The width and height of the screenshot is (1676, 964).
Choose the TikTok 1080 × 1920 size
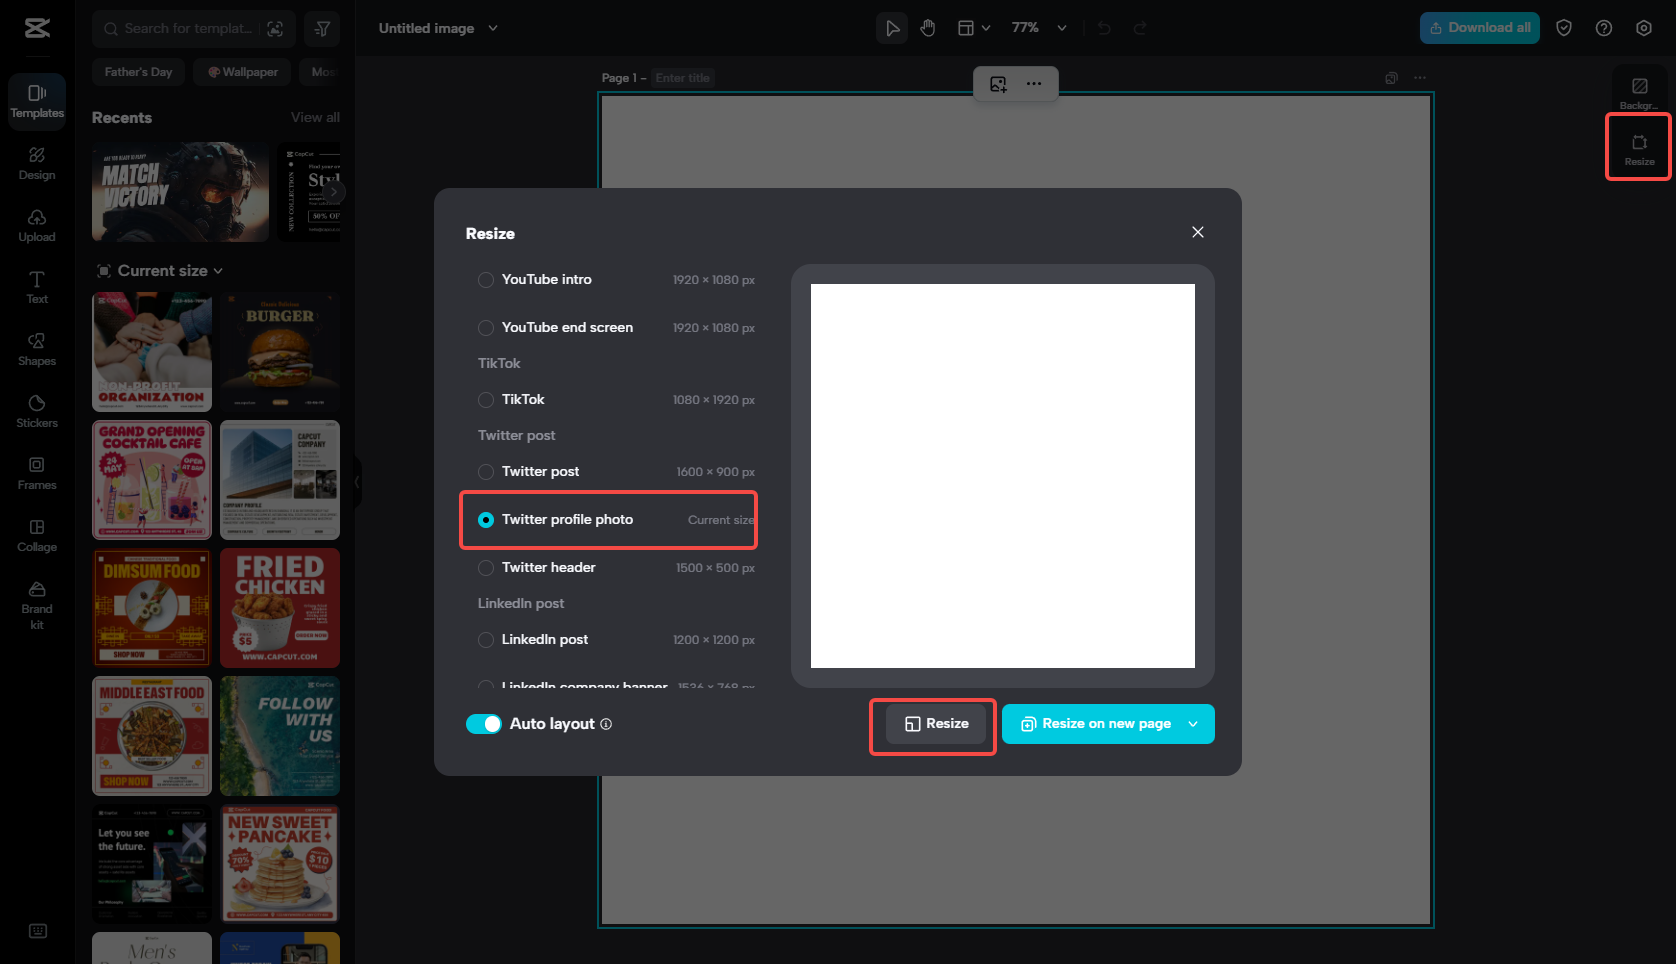tap(524, 399)
